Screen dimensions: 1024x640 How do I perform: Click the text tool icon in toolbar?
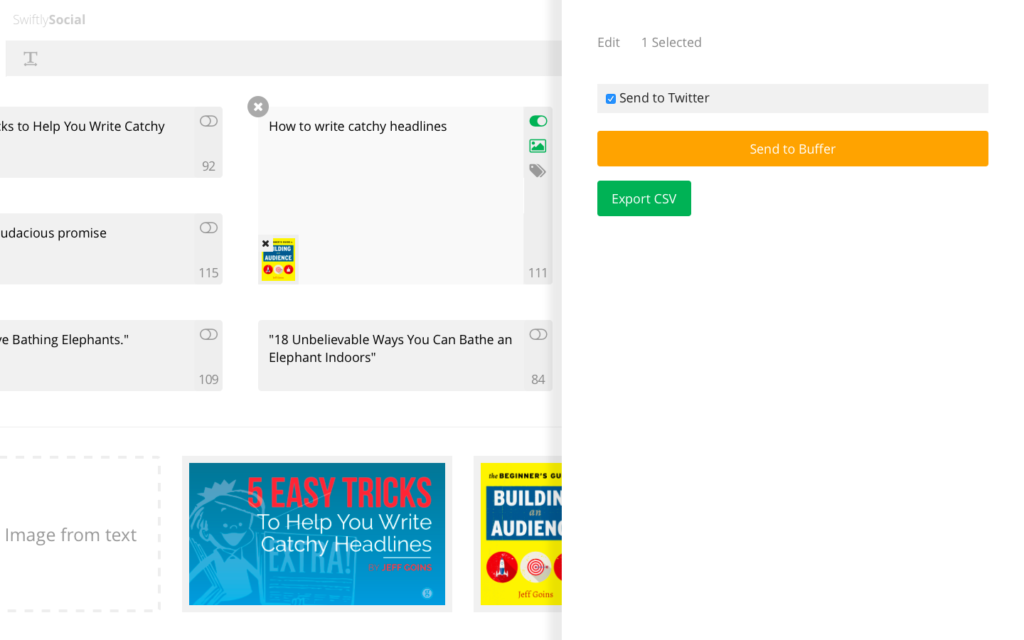[x=30, y=59]
